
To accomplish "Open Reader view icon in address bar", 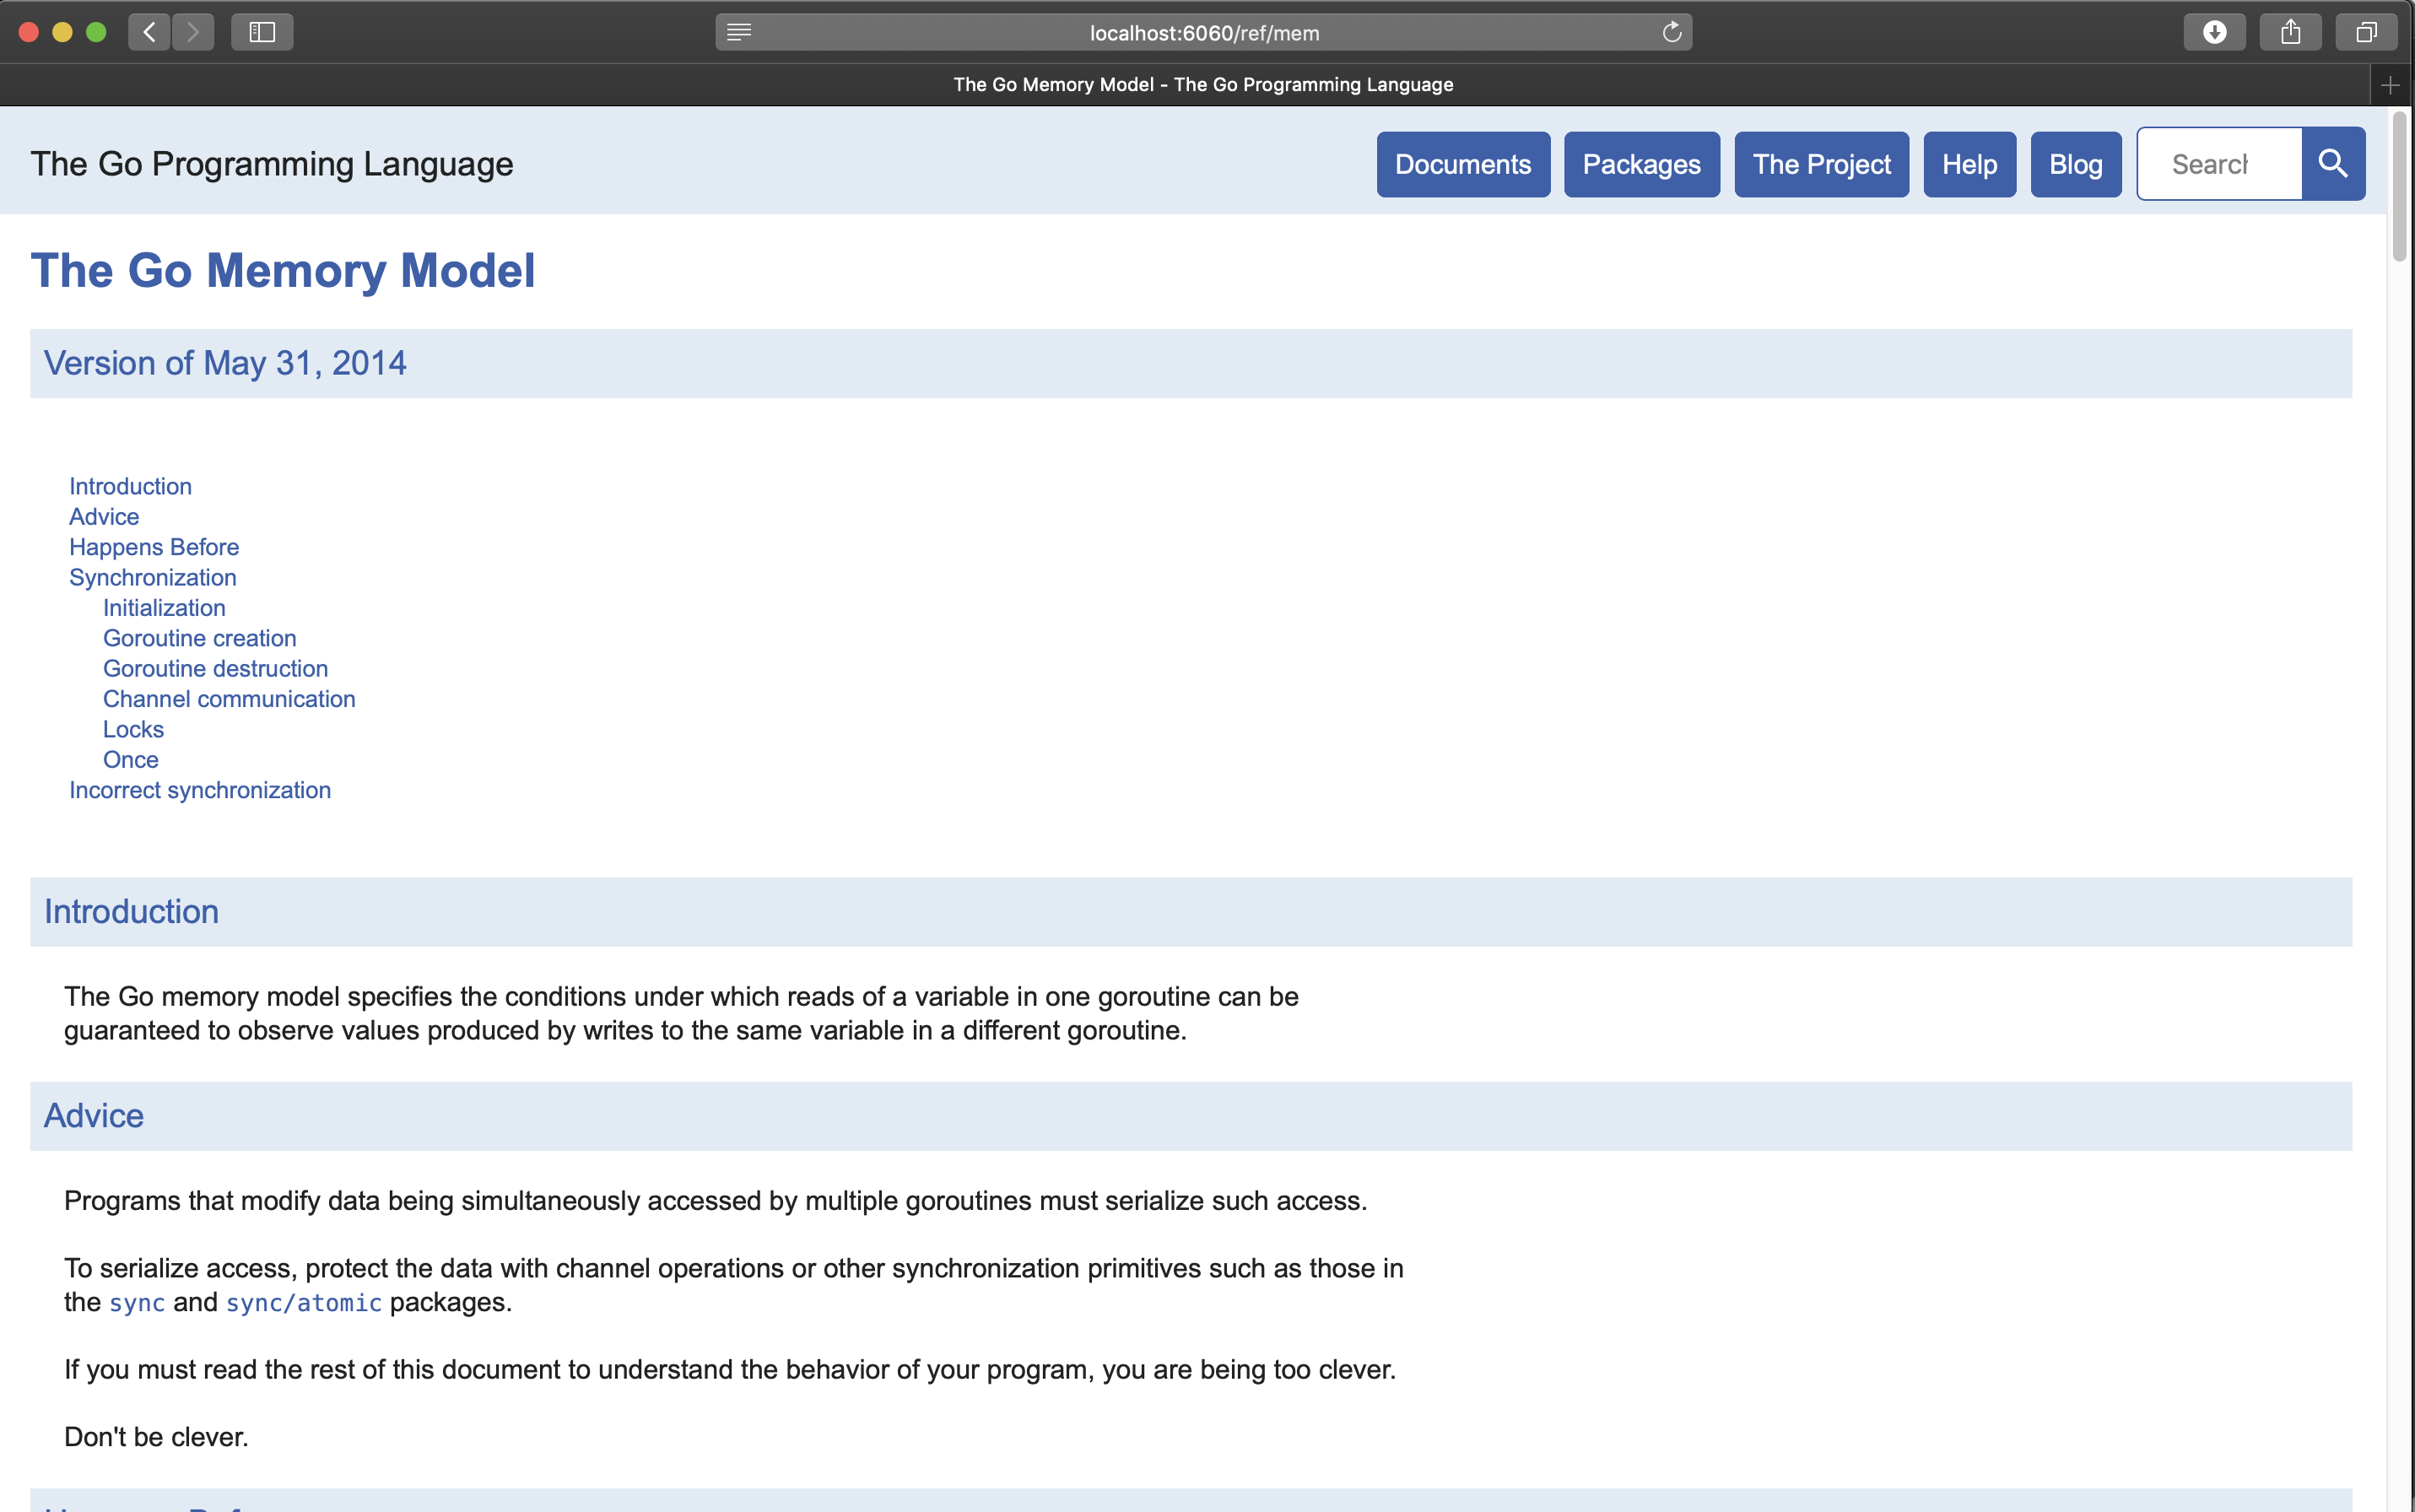I will 739,32.
